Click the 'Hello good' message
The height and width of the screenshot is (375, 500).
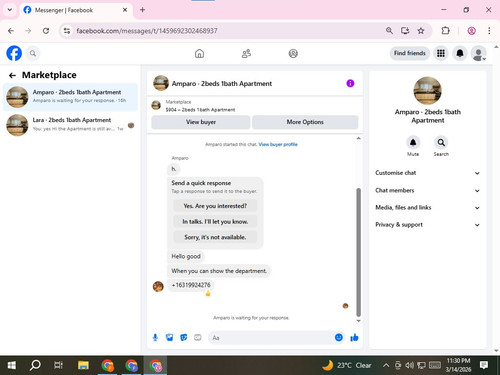tap(186, 257)
